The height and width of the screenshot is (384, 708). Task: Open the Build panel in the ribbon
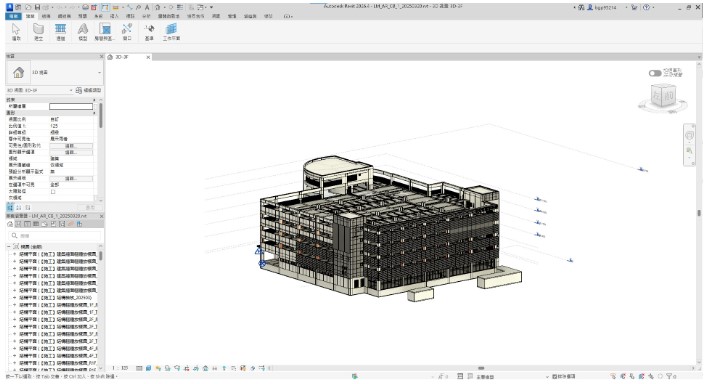click(38, 32)
